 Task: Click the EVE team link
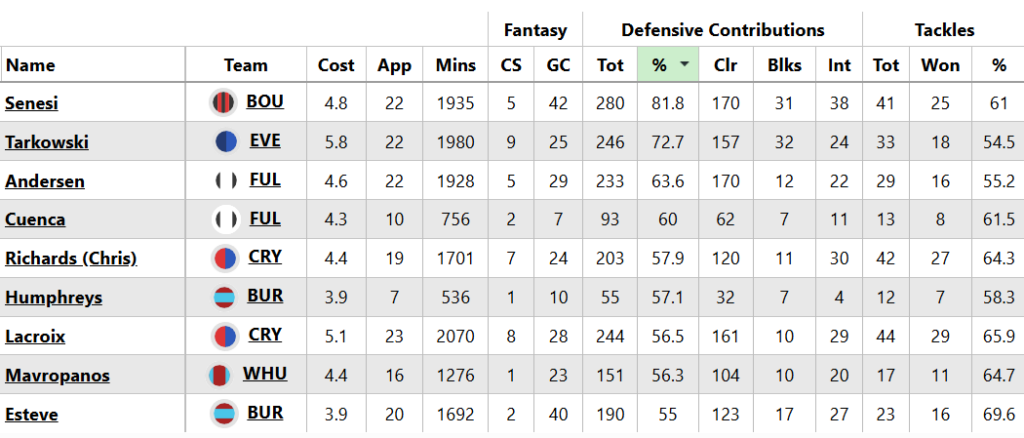tap(264, 141)
